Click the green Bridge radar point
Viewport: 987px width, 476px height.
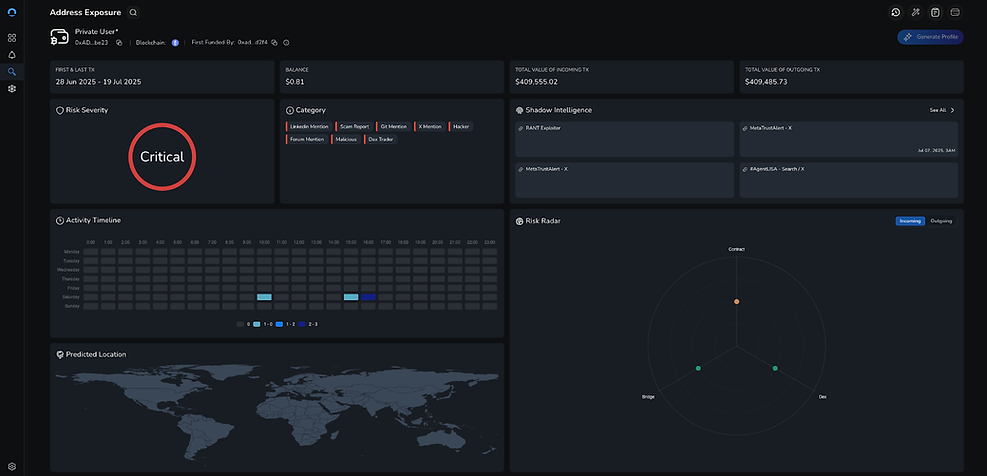698,368
